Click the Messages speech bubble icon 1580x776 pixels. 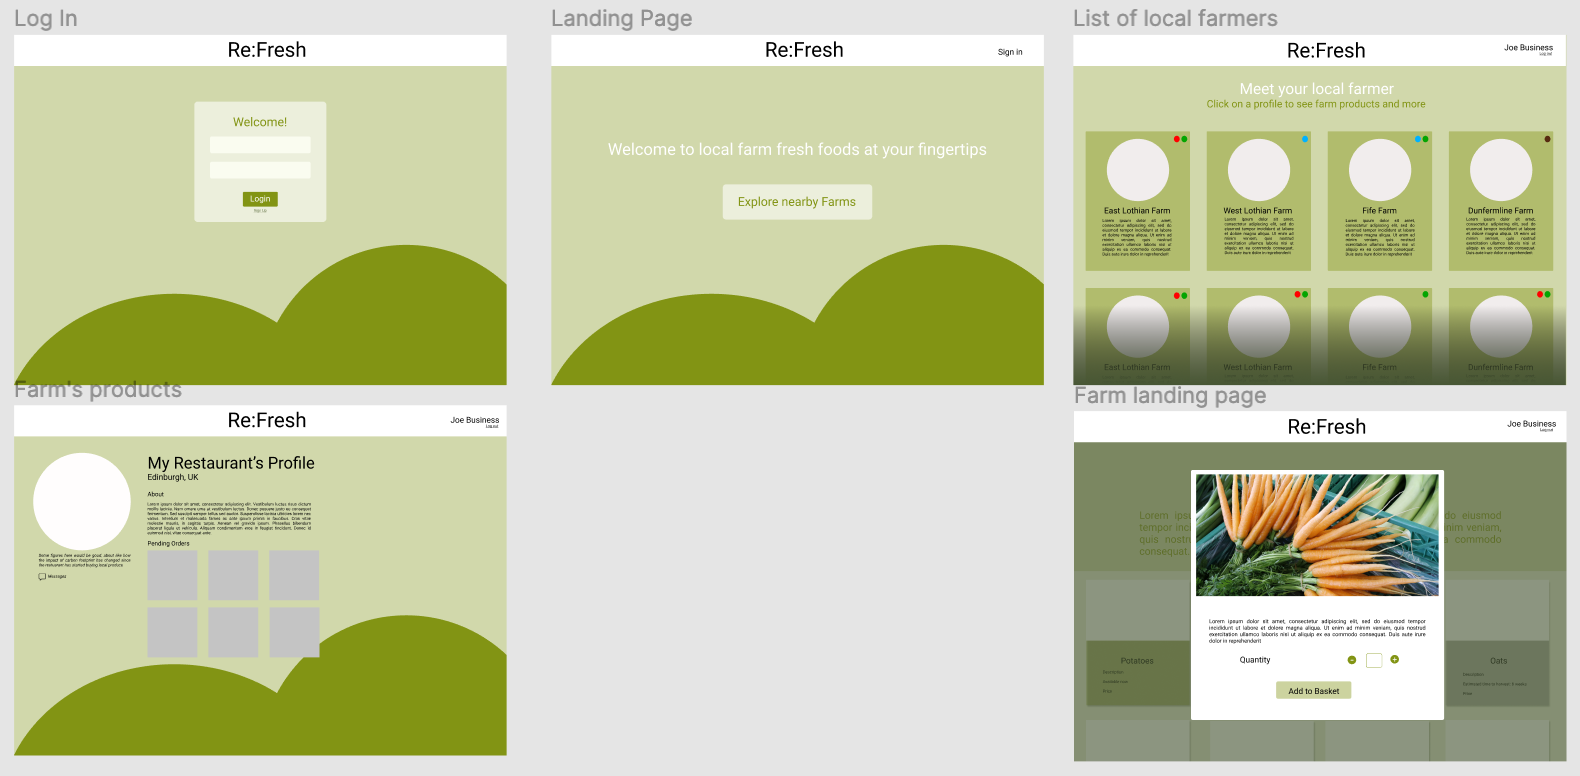(42, 576)
